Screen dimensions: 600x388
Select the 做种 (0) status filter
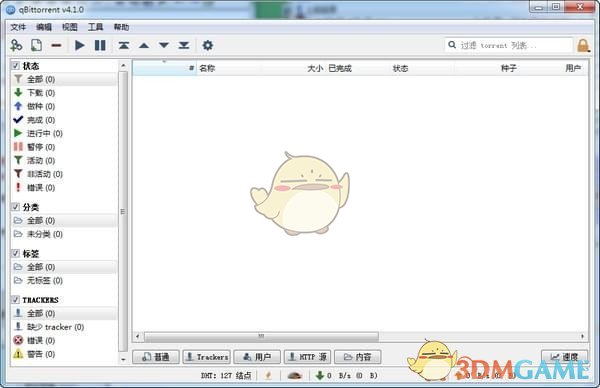(64, 106)
